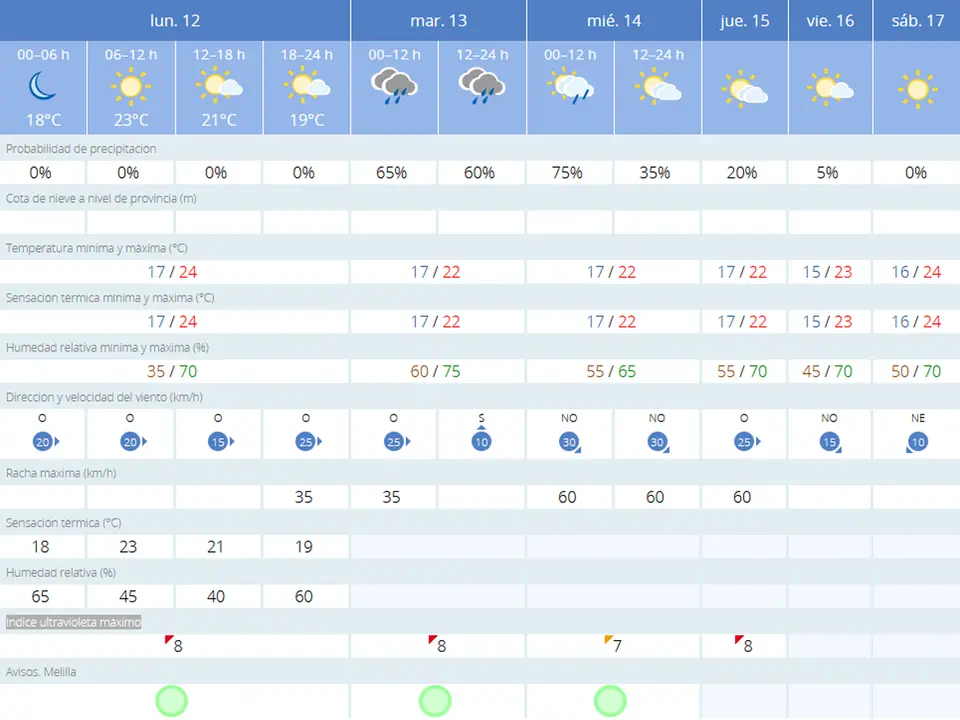Click south wind icon 10 for mar. 13
960x720 pixels.
click(x=481, y=439)
